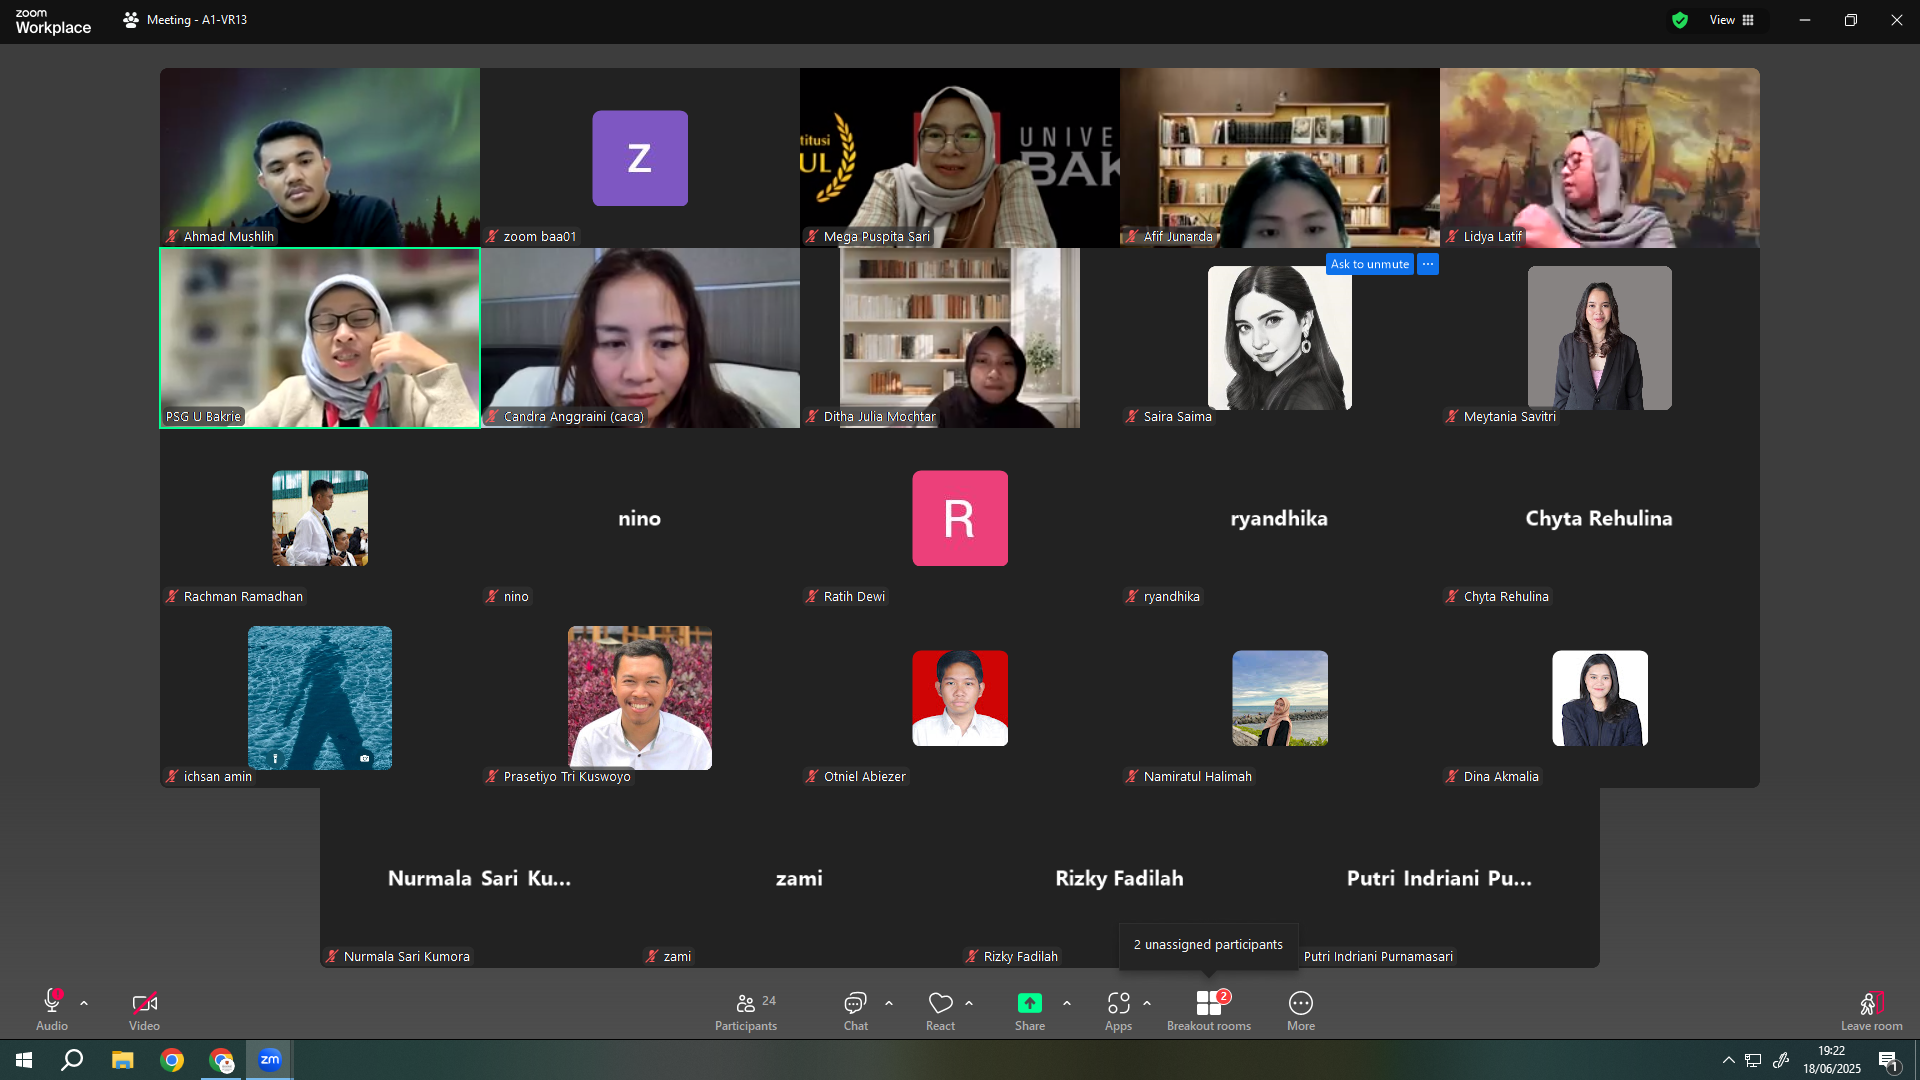Click the nino name label
The width and height of the screenshot is (1920, 1080).
[x=516, y=597]
